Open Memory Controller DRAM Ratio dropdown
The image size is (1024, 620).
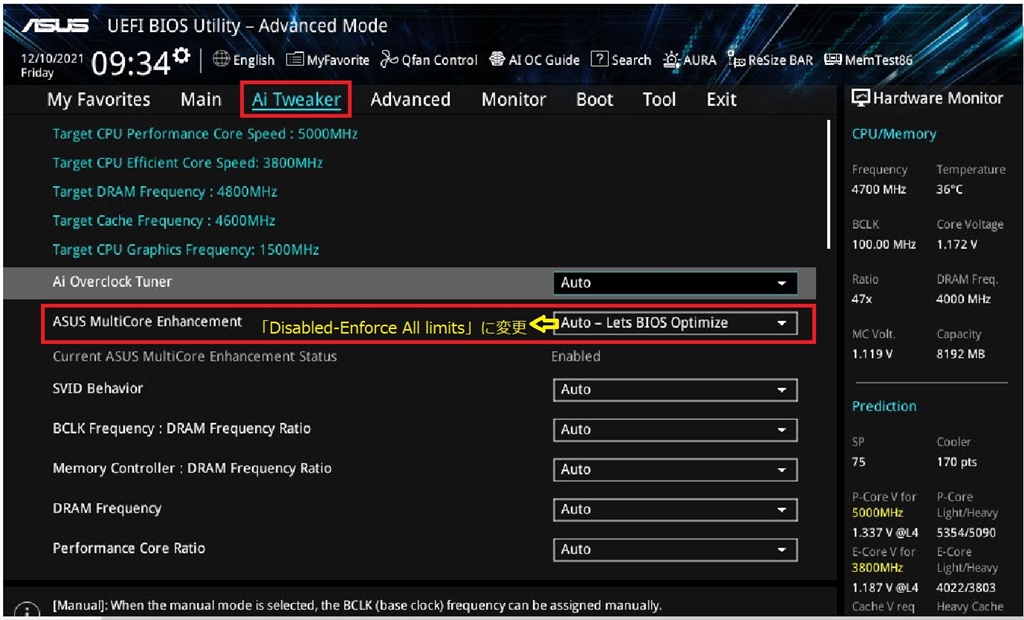(x=675, y=470)
